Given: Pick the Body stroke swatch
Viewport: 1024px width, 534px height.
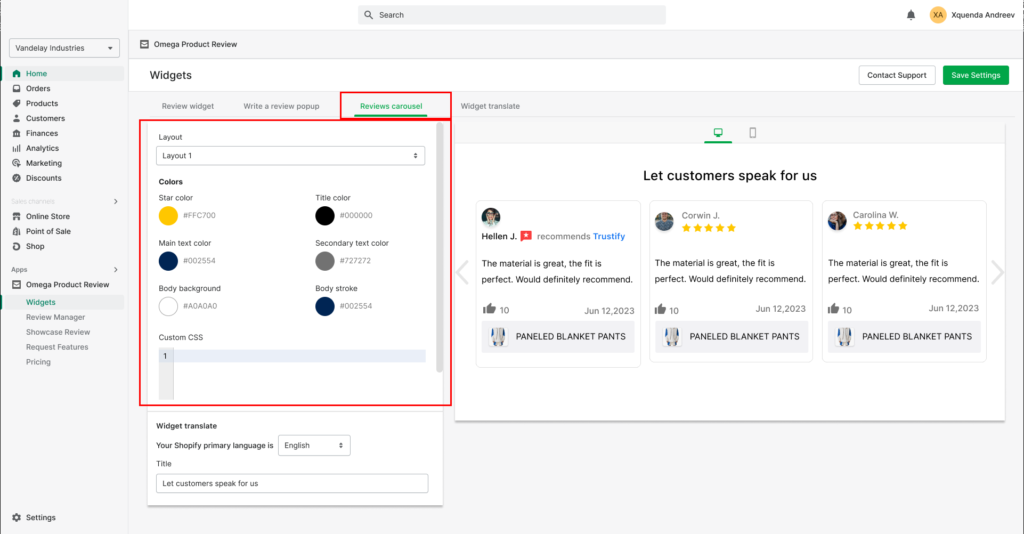Looking at the screenshot, I should (x=325, y=306).
